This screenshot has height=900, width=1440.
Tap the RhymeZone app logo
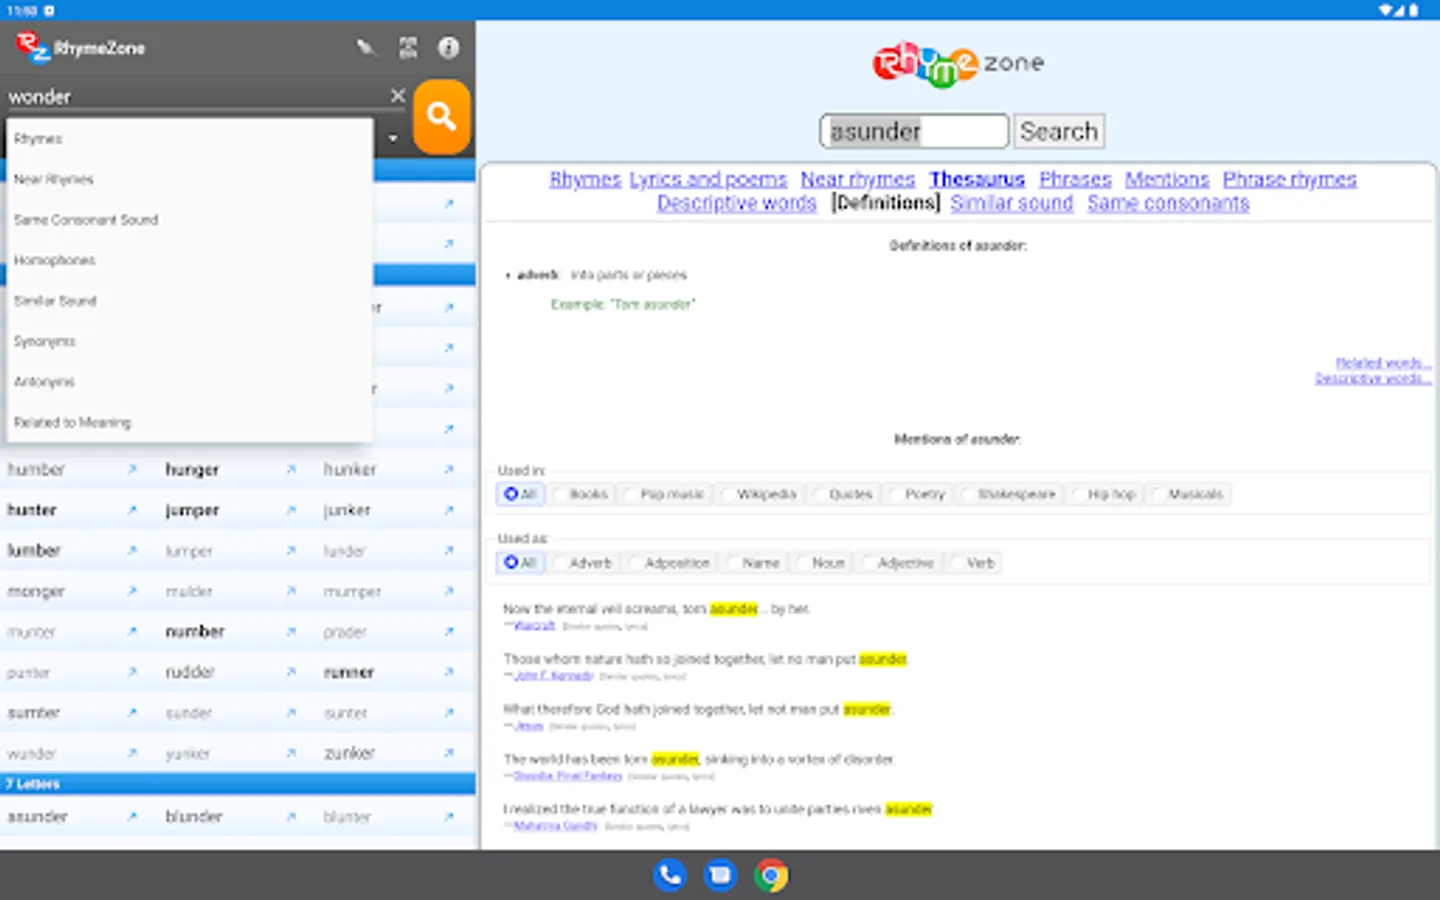(x=32, y=47)
